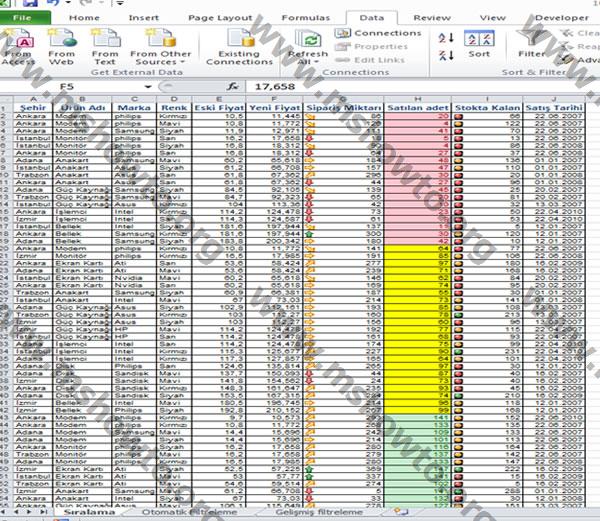Select column E header
The height and width of the screenshot is (521, 600).
pos(219,99)
